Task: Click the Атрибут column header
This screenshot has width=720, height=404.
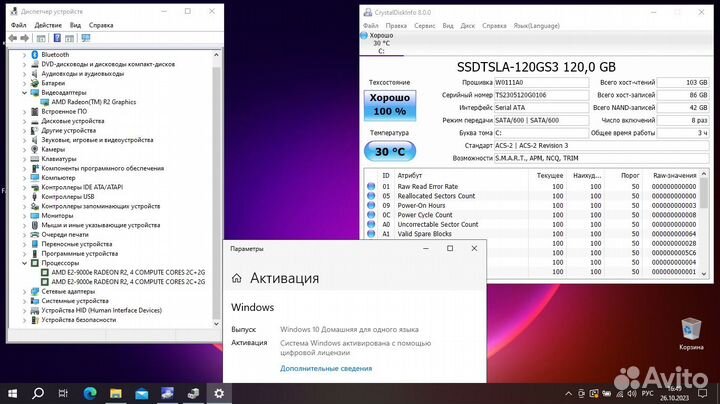Action: tap(410, 175)
